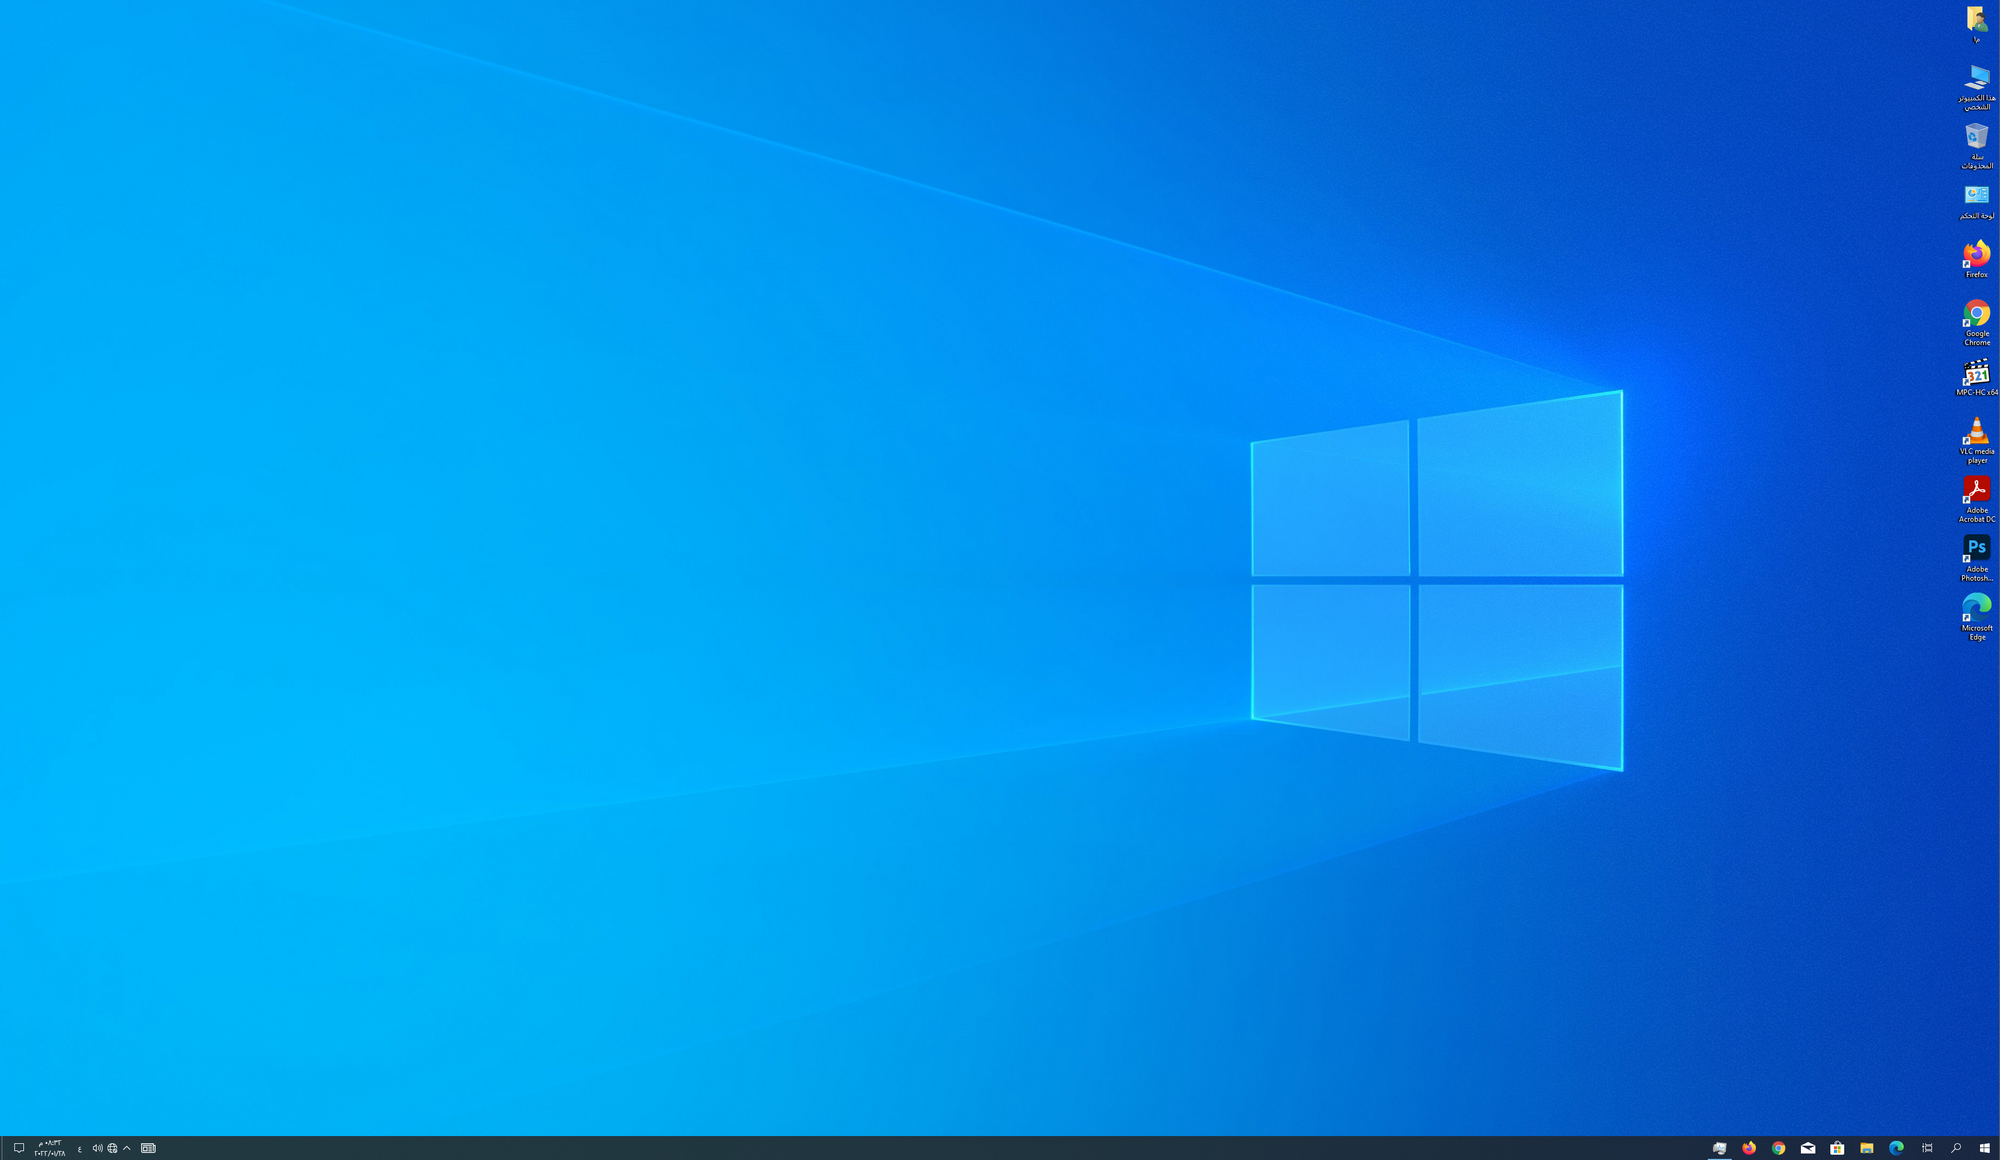Select the Control Panel desktop icon
The width and height of the screenshot is (2000, 1160).
[1976, 202]
